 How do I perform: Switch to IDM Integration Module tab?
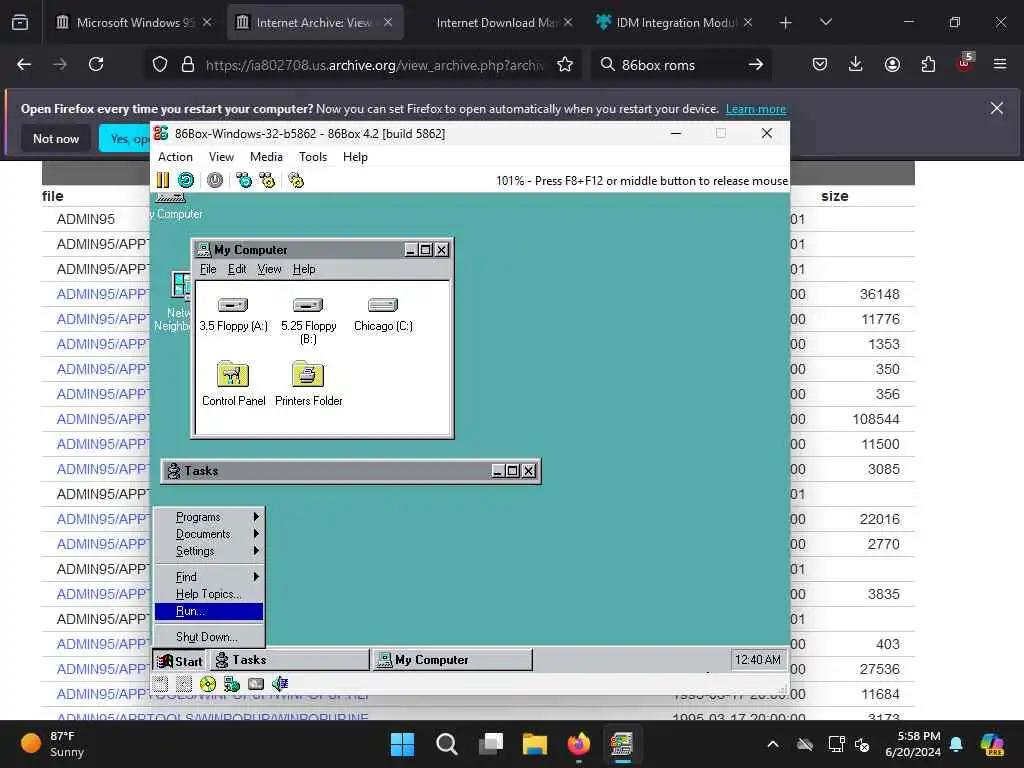[676, 23]
